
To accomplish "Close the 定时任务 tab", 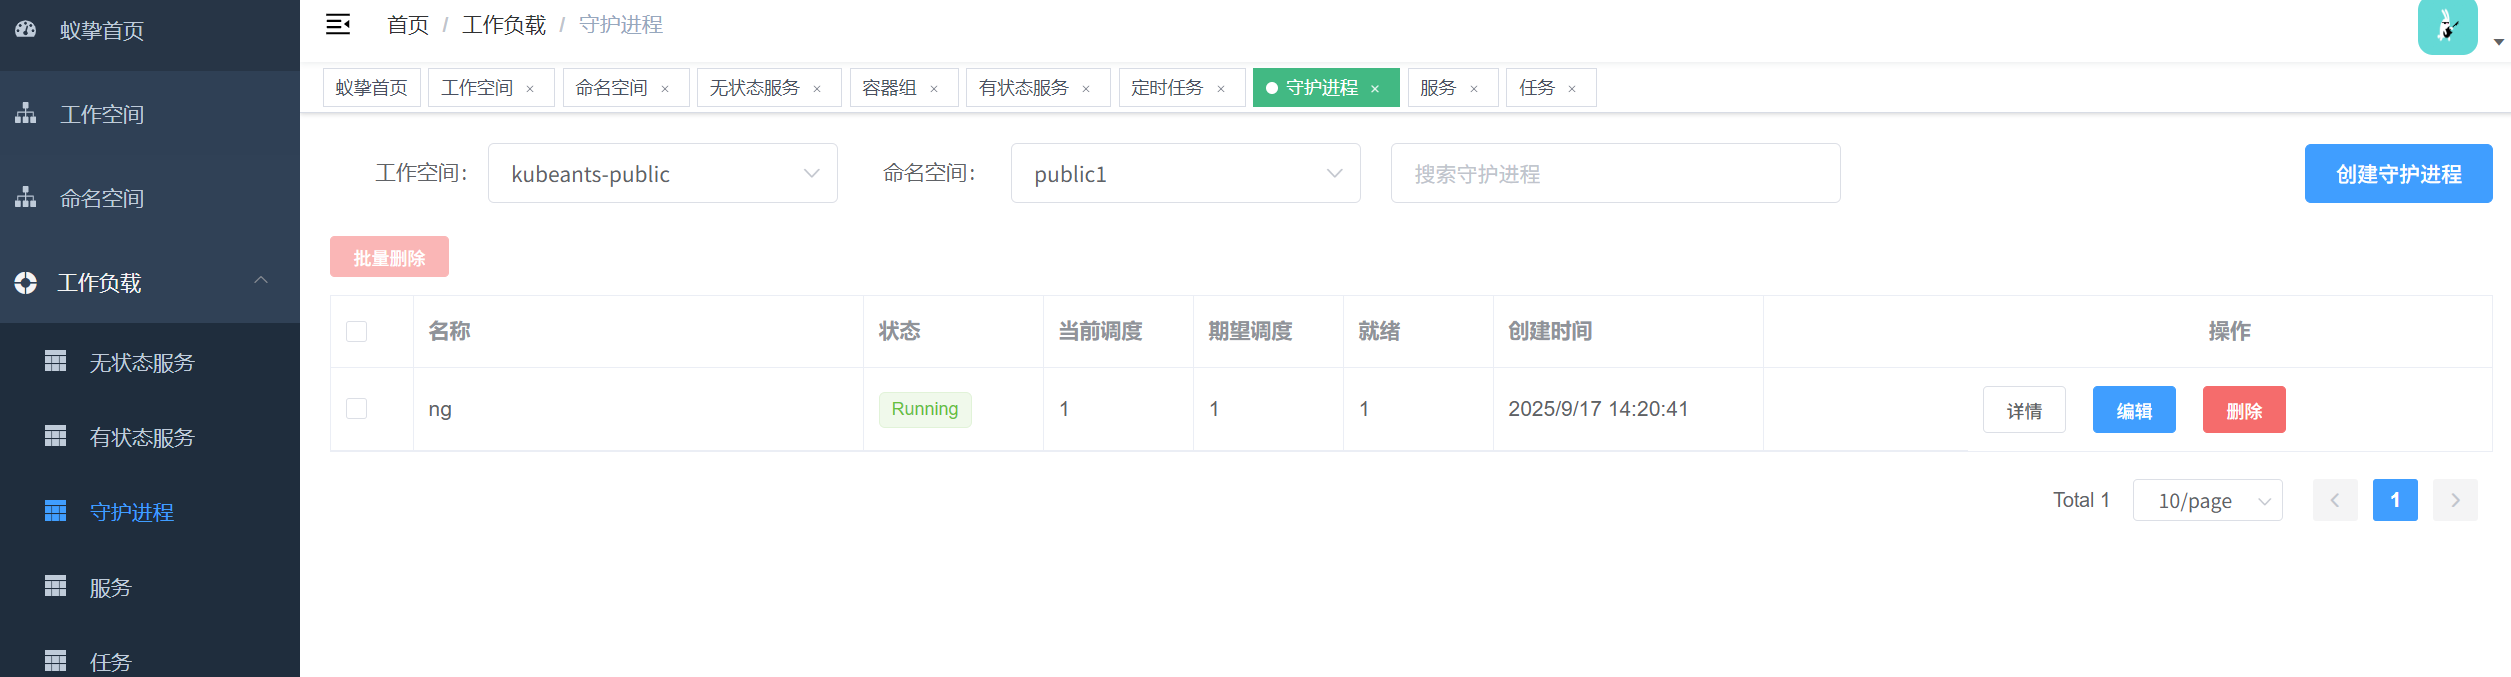I will pos(1221,89).
